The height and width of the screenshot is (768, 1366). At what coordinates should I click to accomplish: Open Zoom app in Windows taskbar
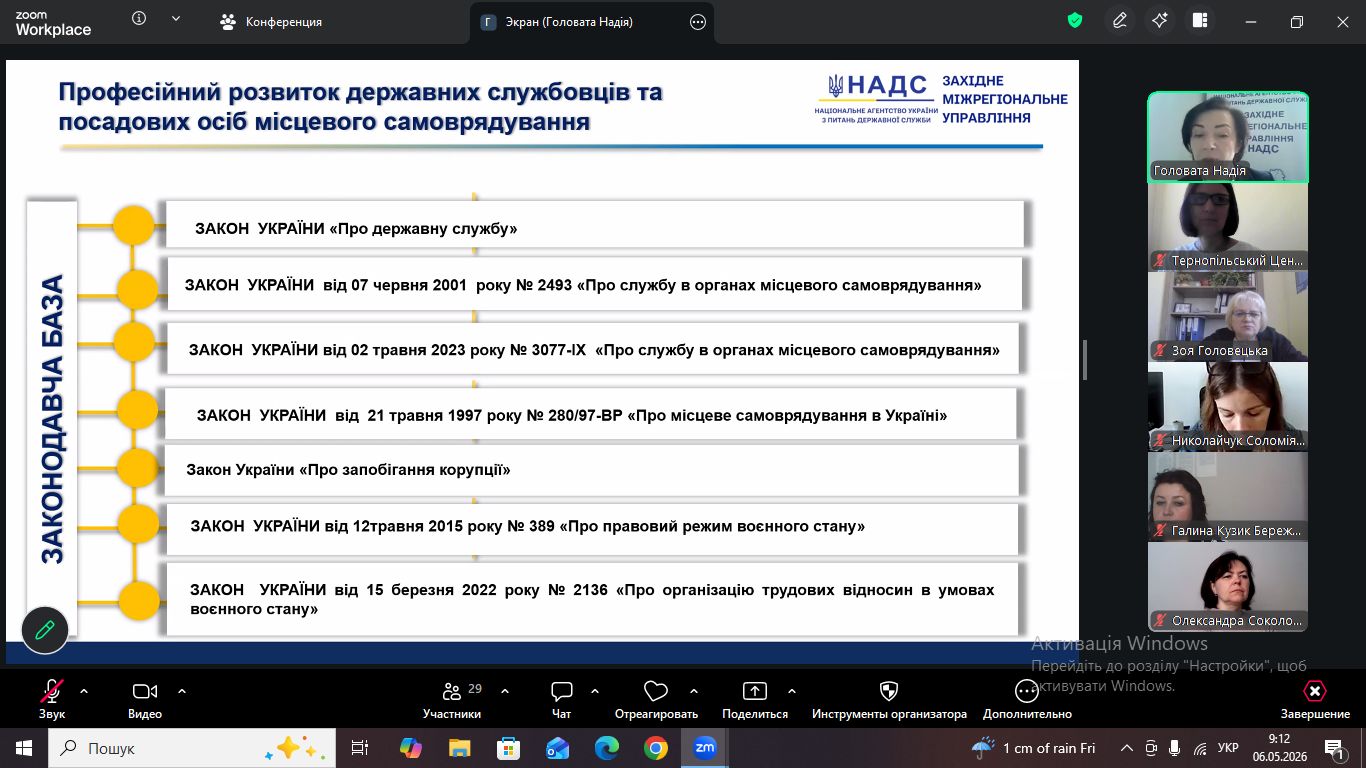705,748
